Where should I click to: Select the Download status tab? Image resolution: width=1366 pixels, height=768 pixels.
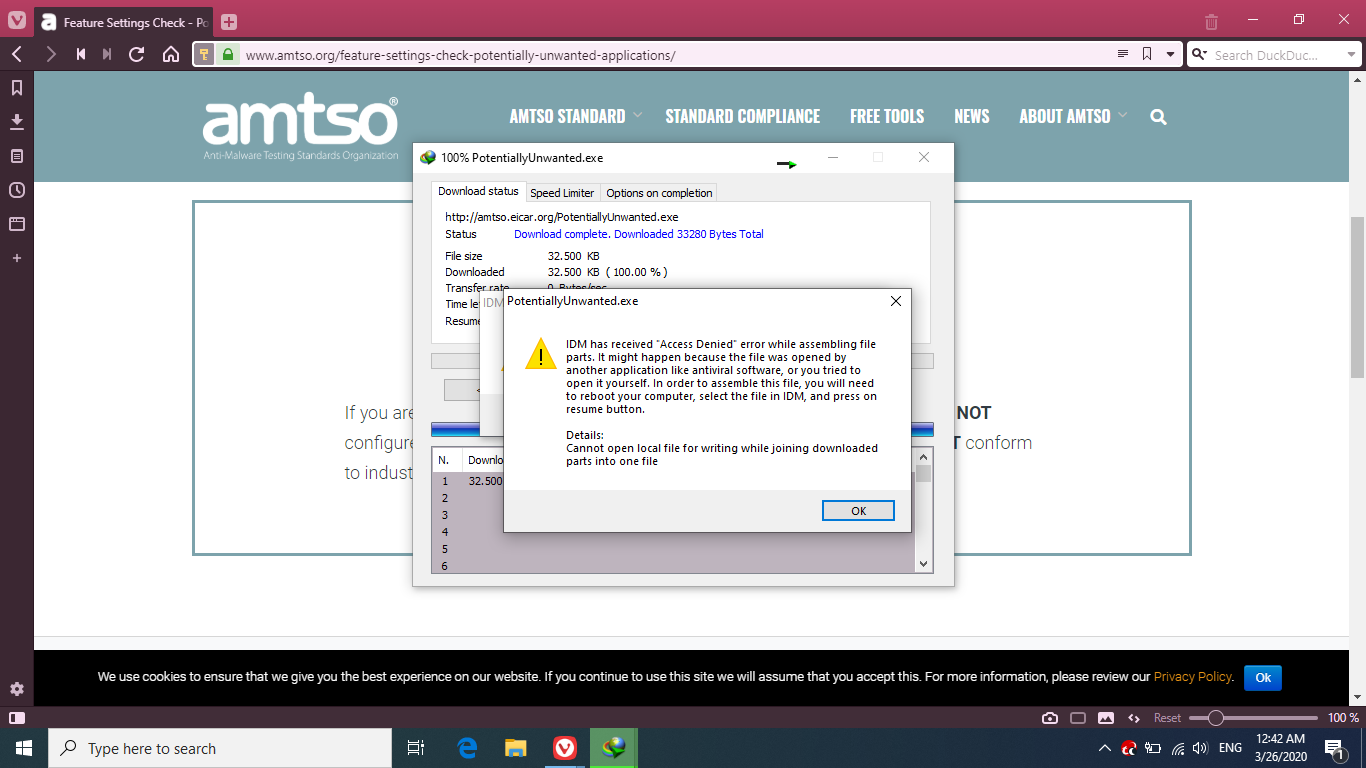pyautogui.click(x=478, y=191)
